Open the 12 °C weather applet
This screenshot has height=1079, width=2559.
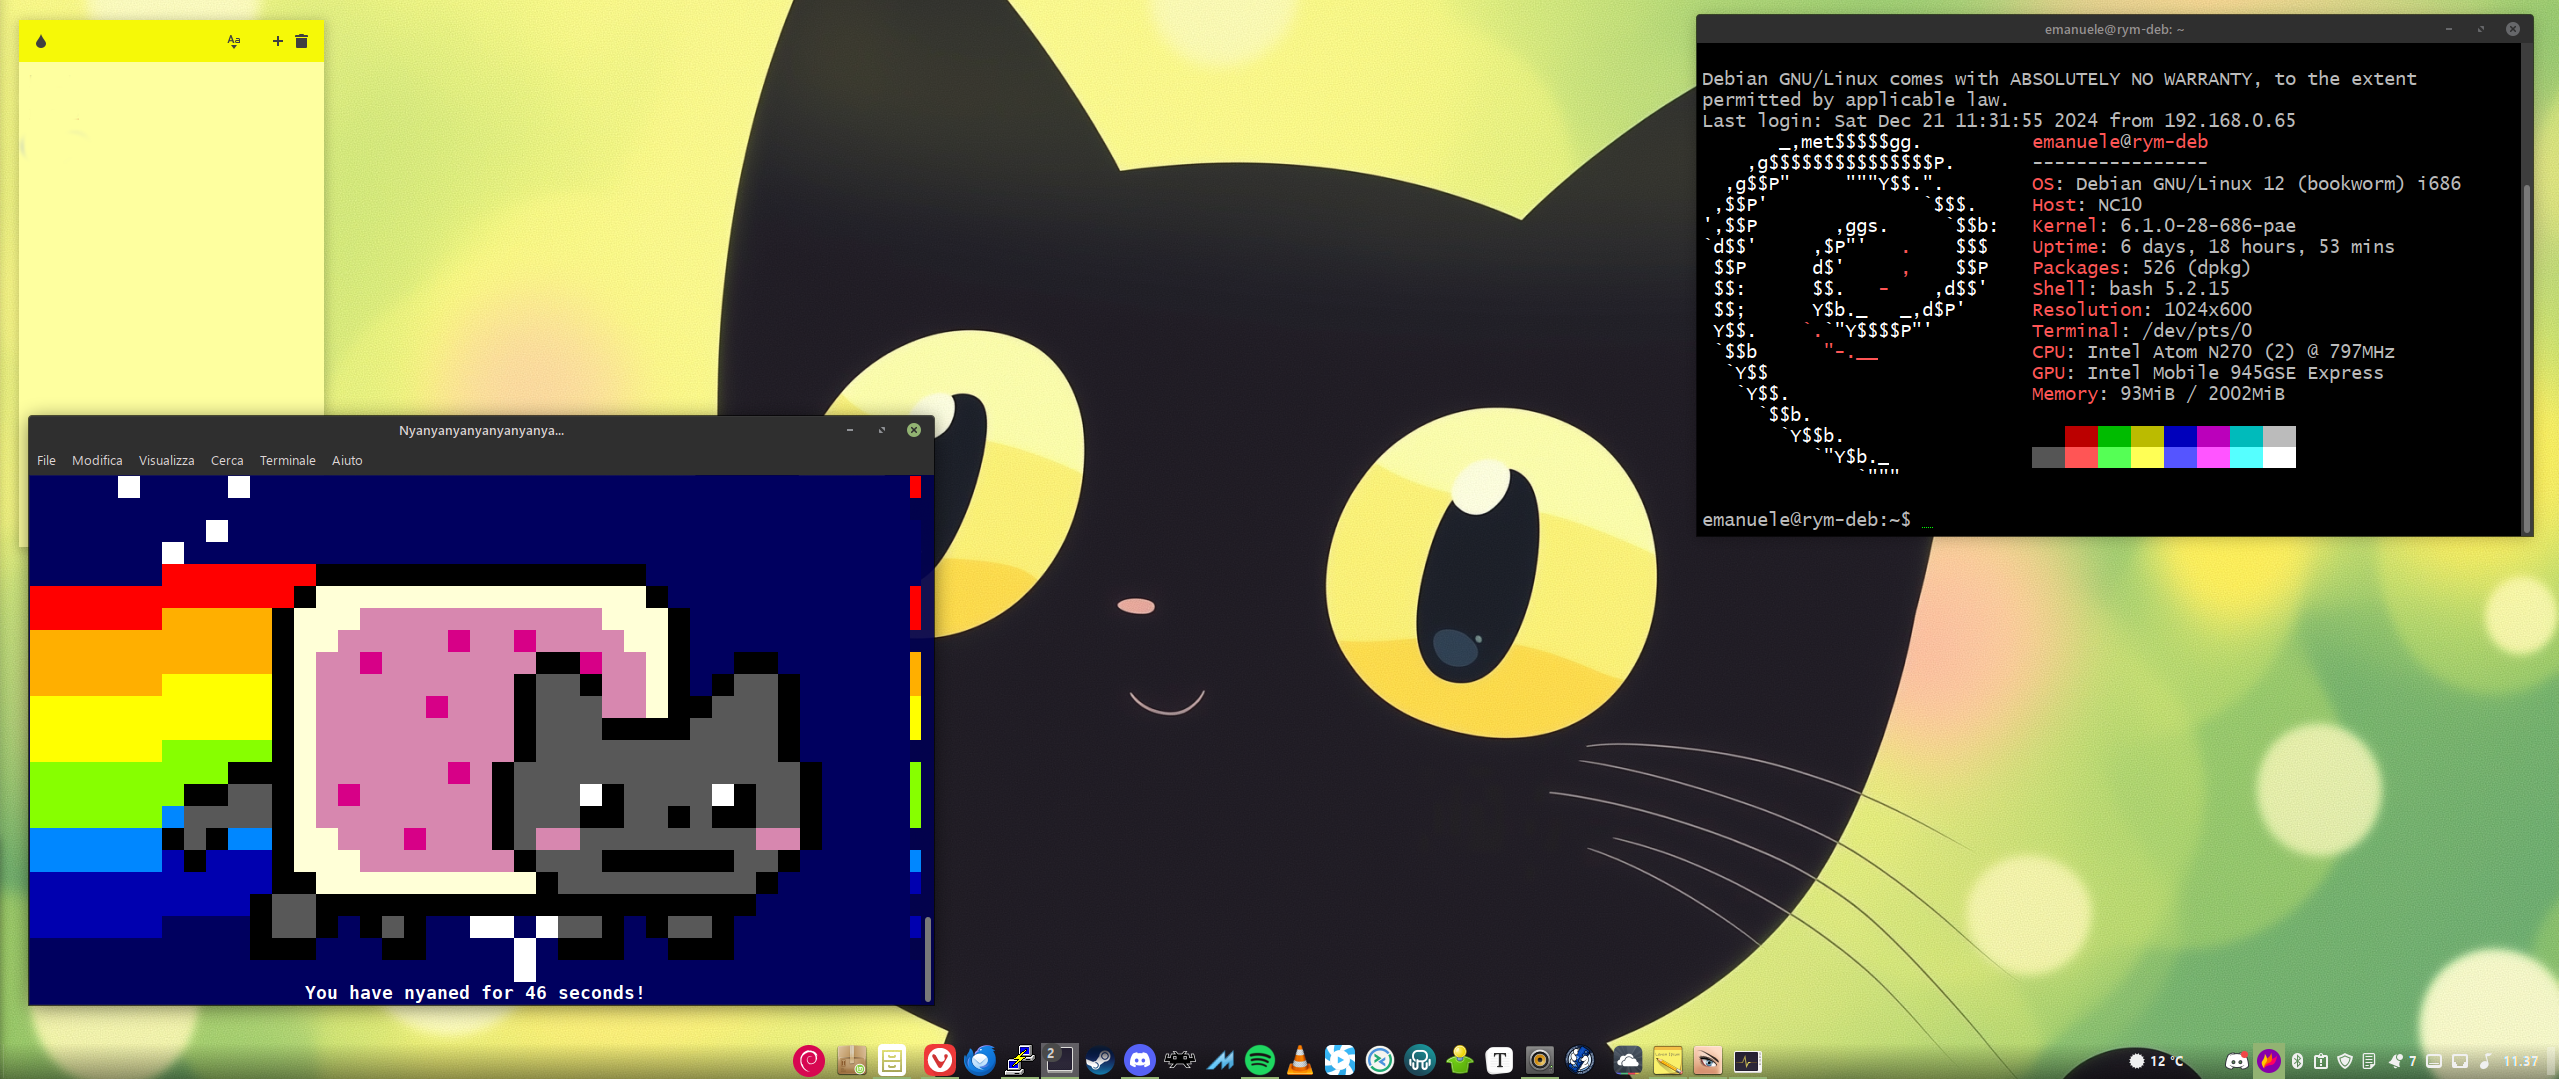2156,1061
